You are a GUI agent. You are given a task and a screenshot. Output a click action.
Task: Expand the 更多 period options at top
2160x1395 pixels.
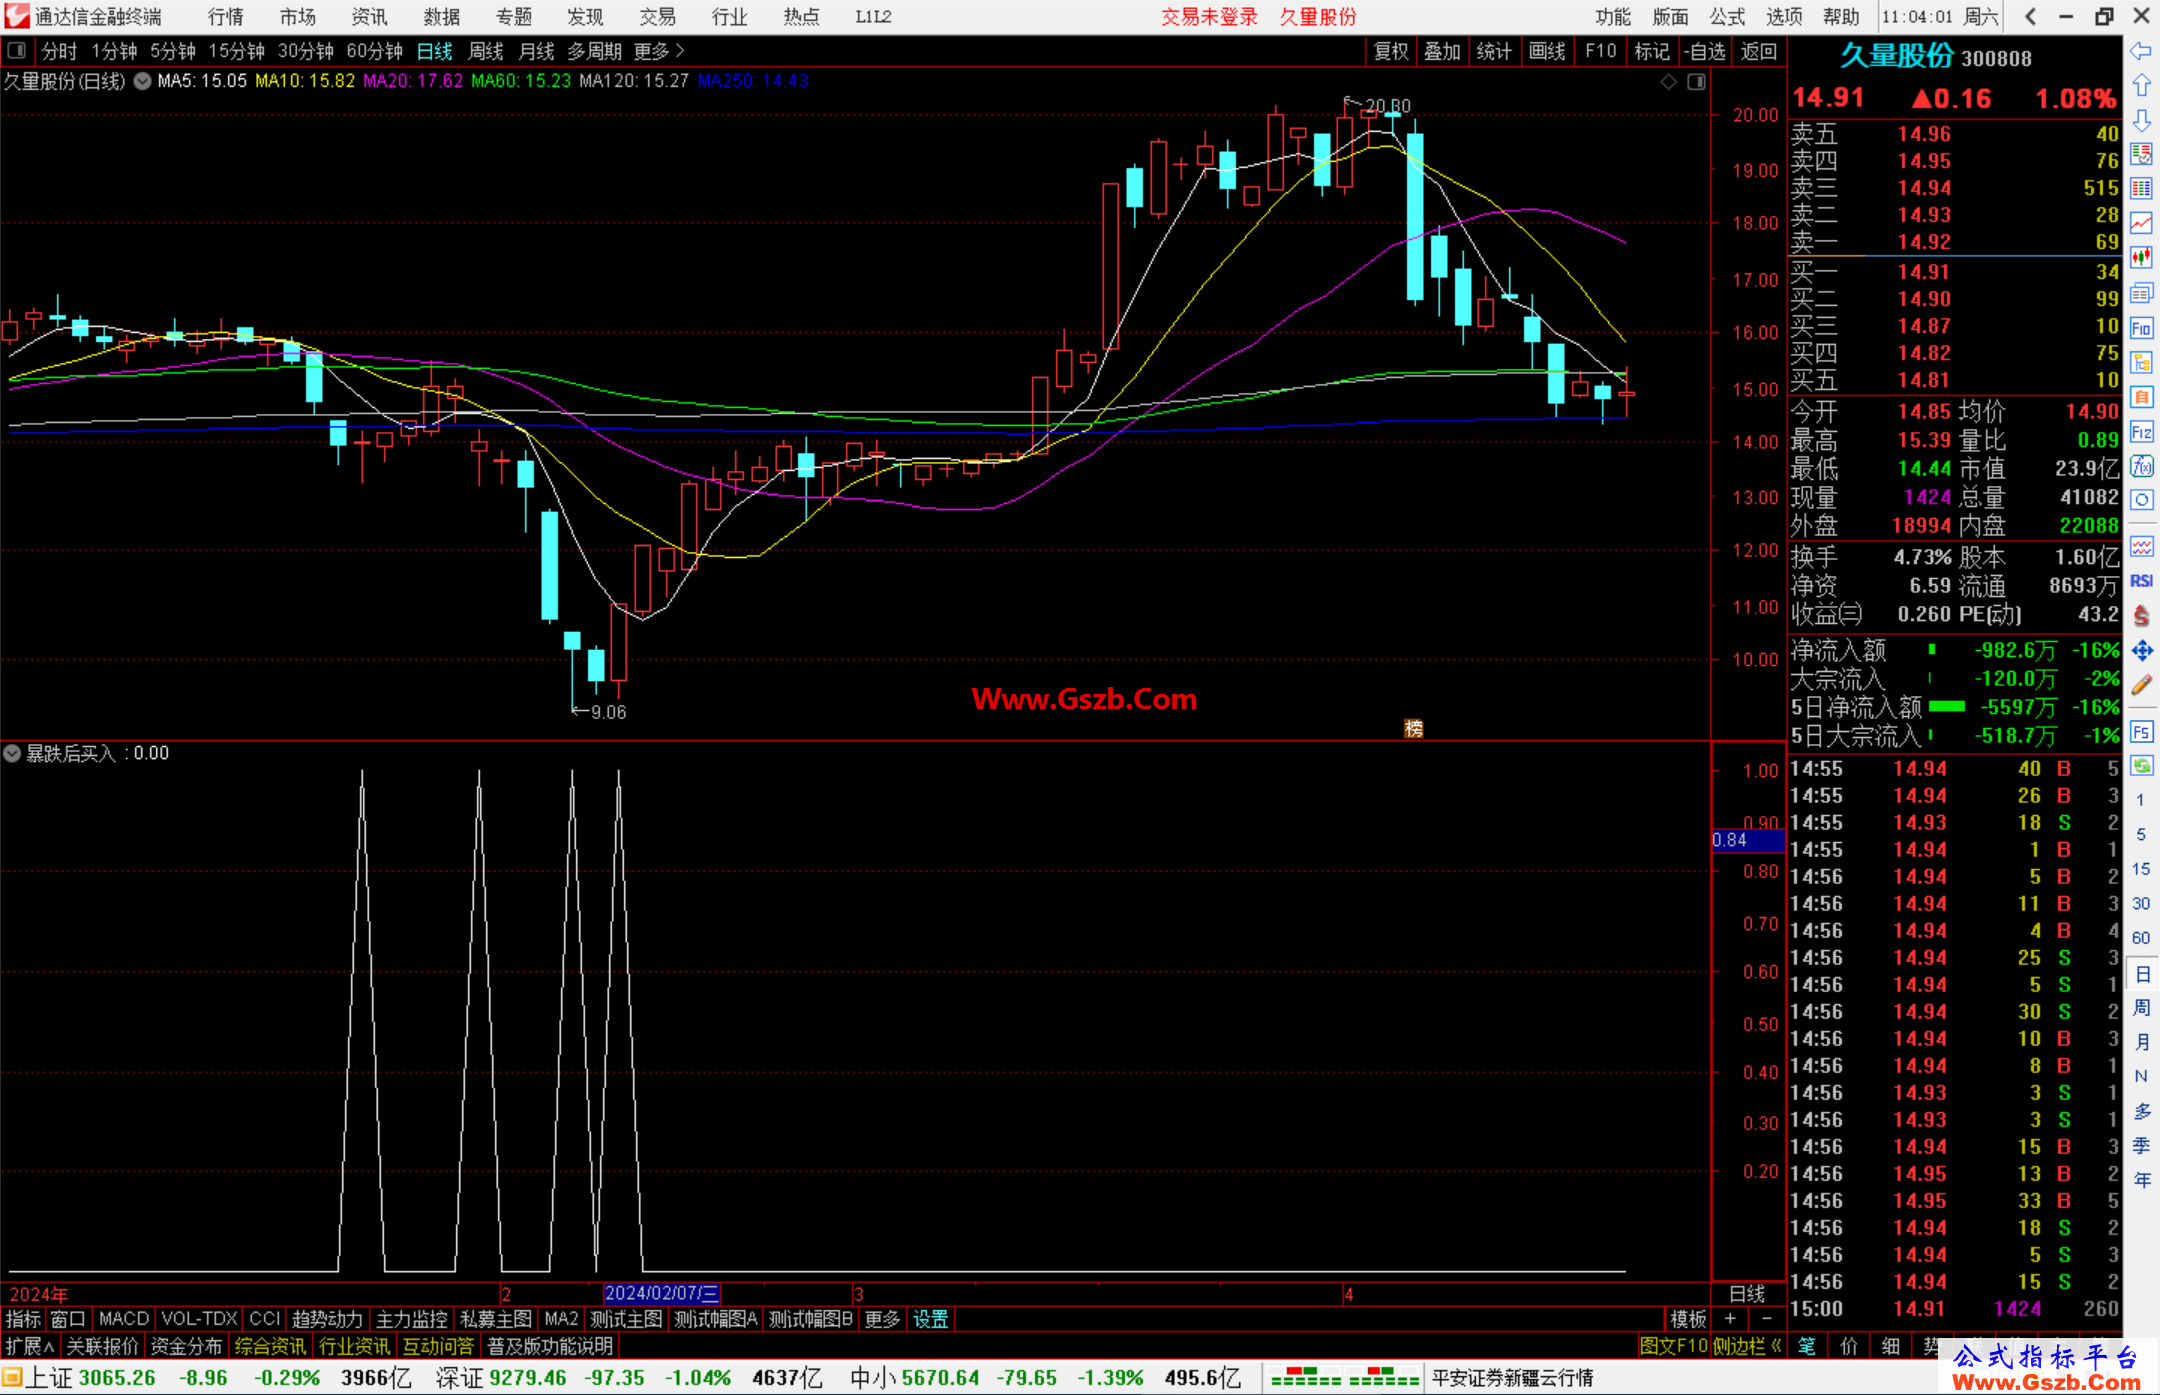click(x=659, y=51)
